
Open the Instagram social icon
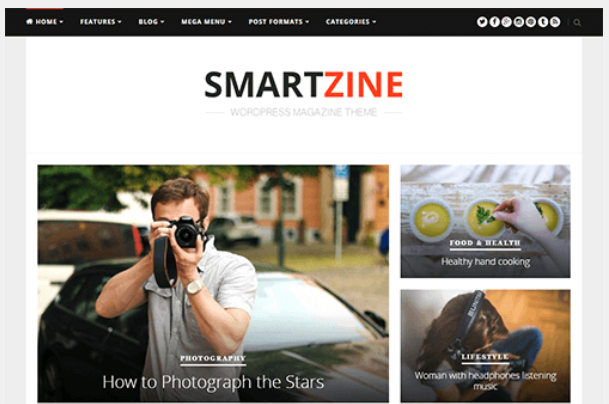tap(519, 22)
